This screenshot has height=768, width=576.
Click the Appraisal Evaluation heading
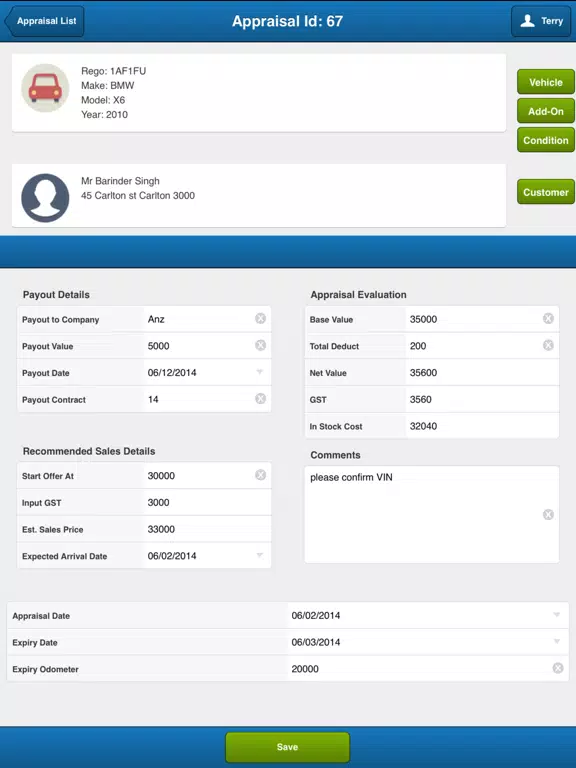359,294
